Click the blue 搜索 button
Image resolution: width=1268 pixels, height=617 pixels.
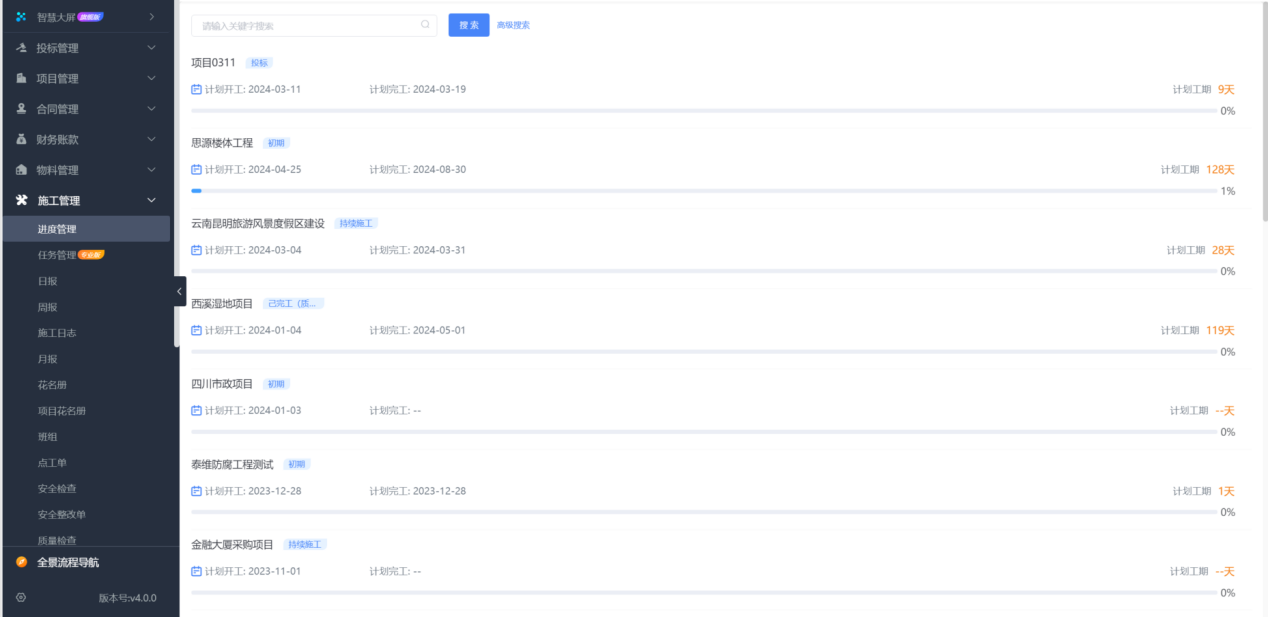[469, 25]
